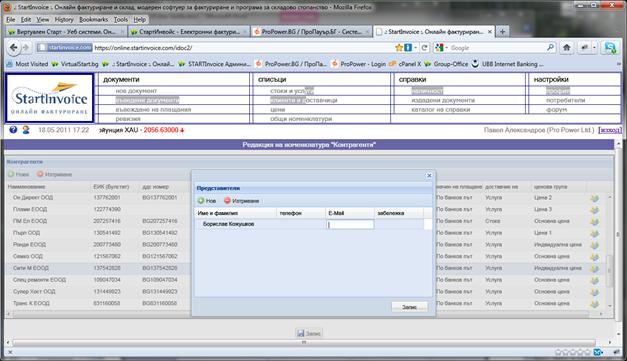Open the потребители settings link
This screenshot has width=627, height=361.
click(565, 100)
